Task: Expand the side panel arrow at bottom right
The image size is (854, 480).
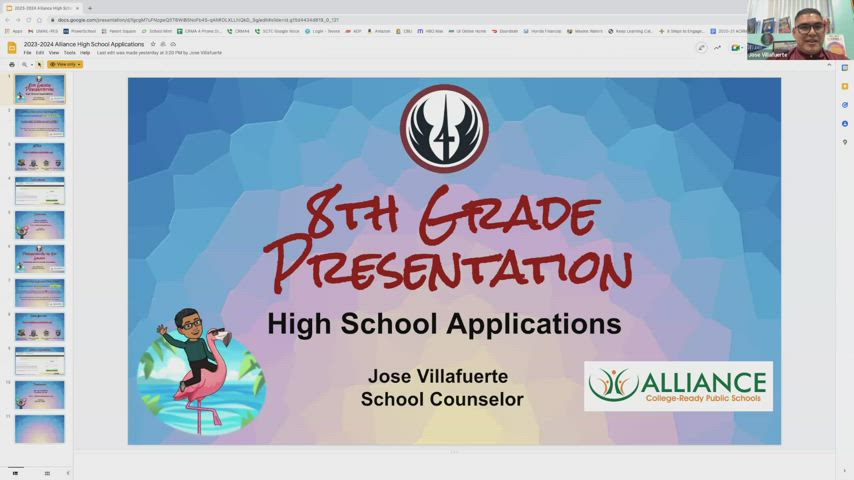Action: [x=845, y=470]
